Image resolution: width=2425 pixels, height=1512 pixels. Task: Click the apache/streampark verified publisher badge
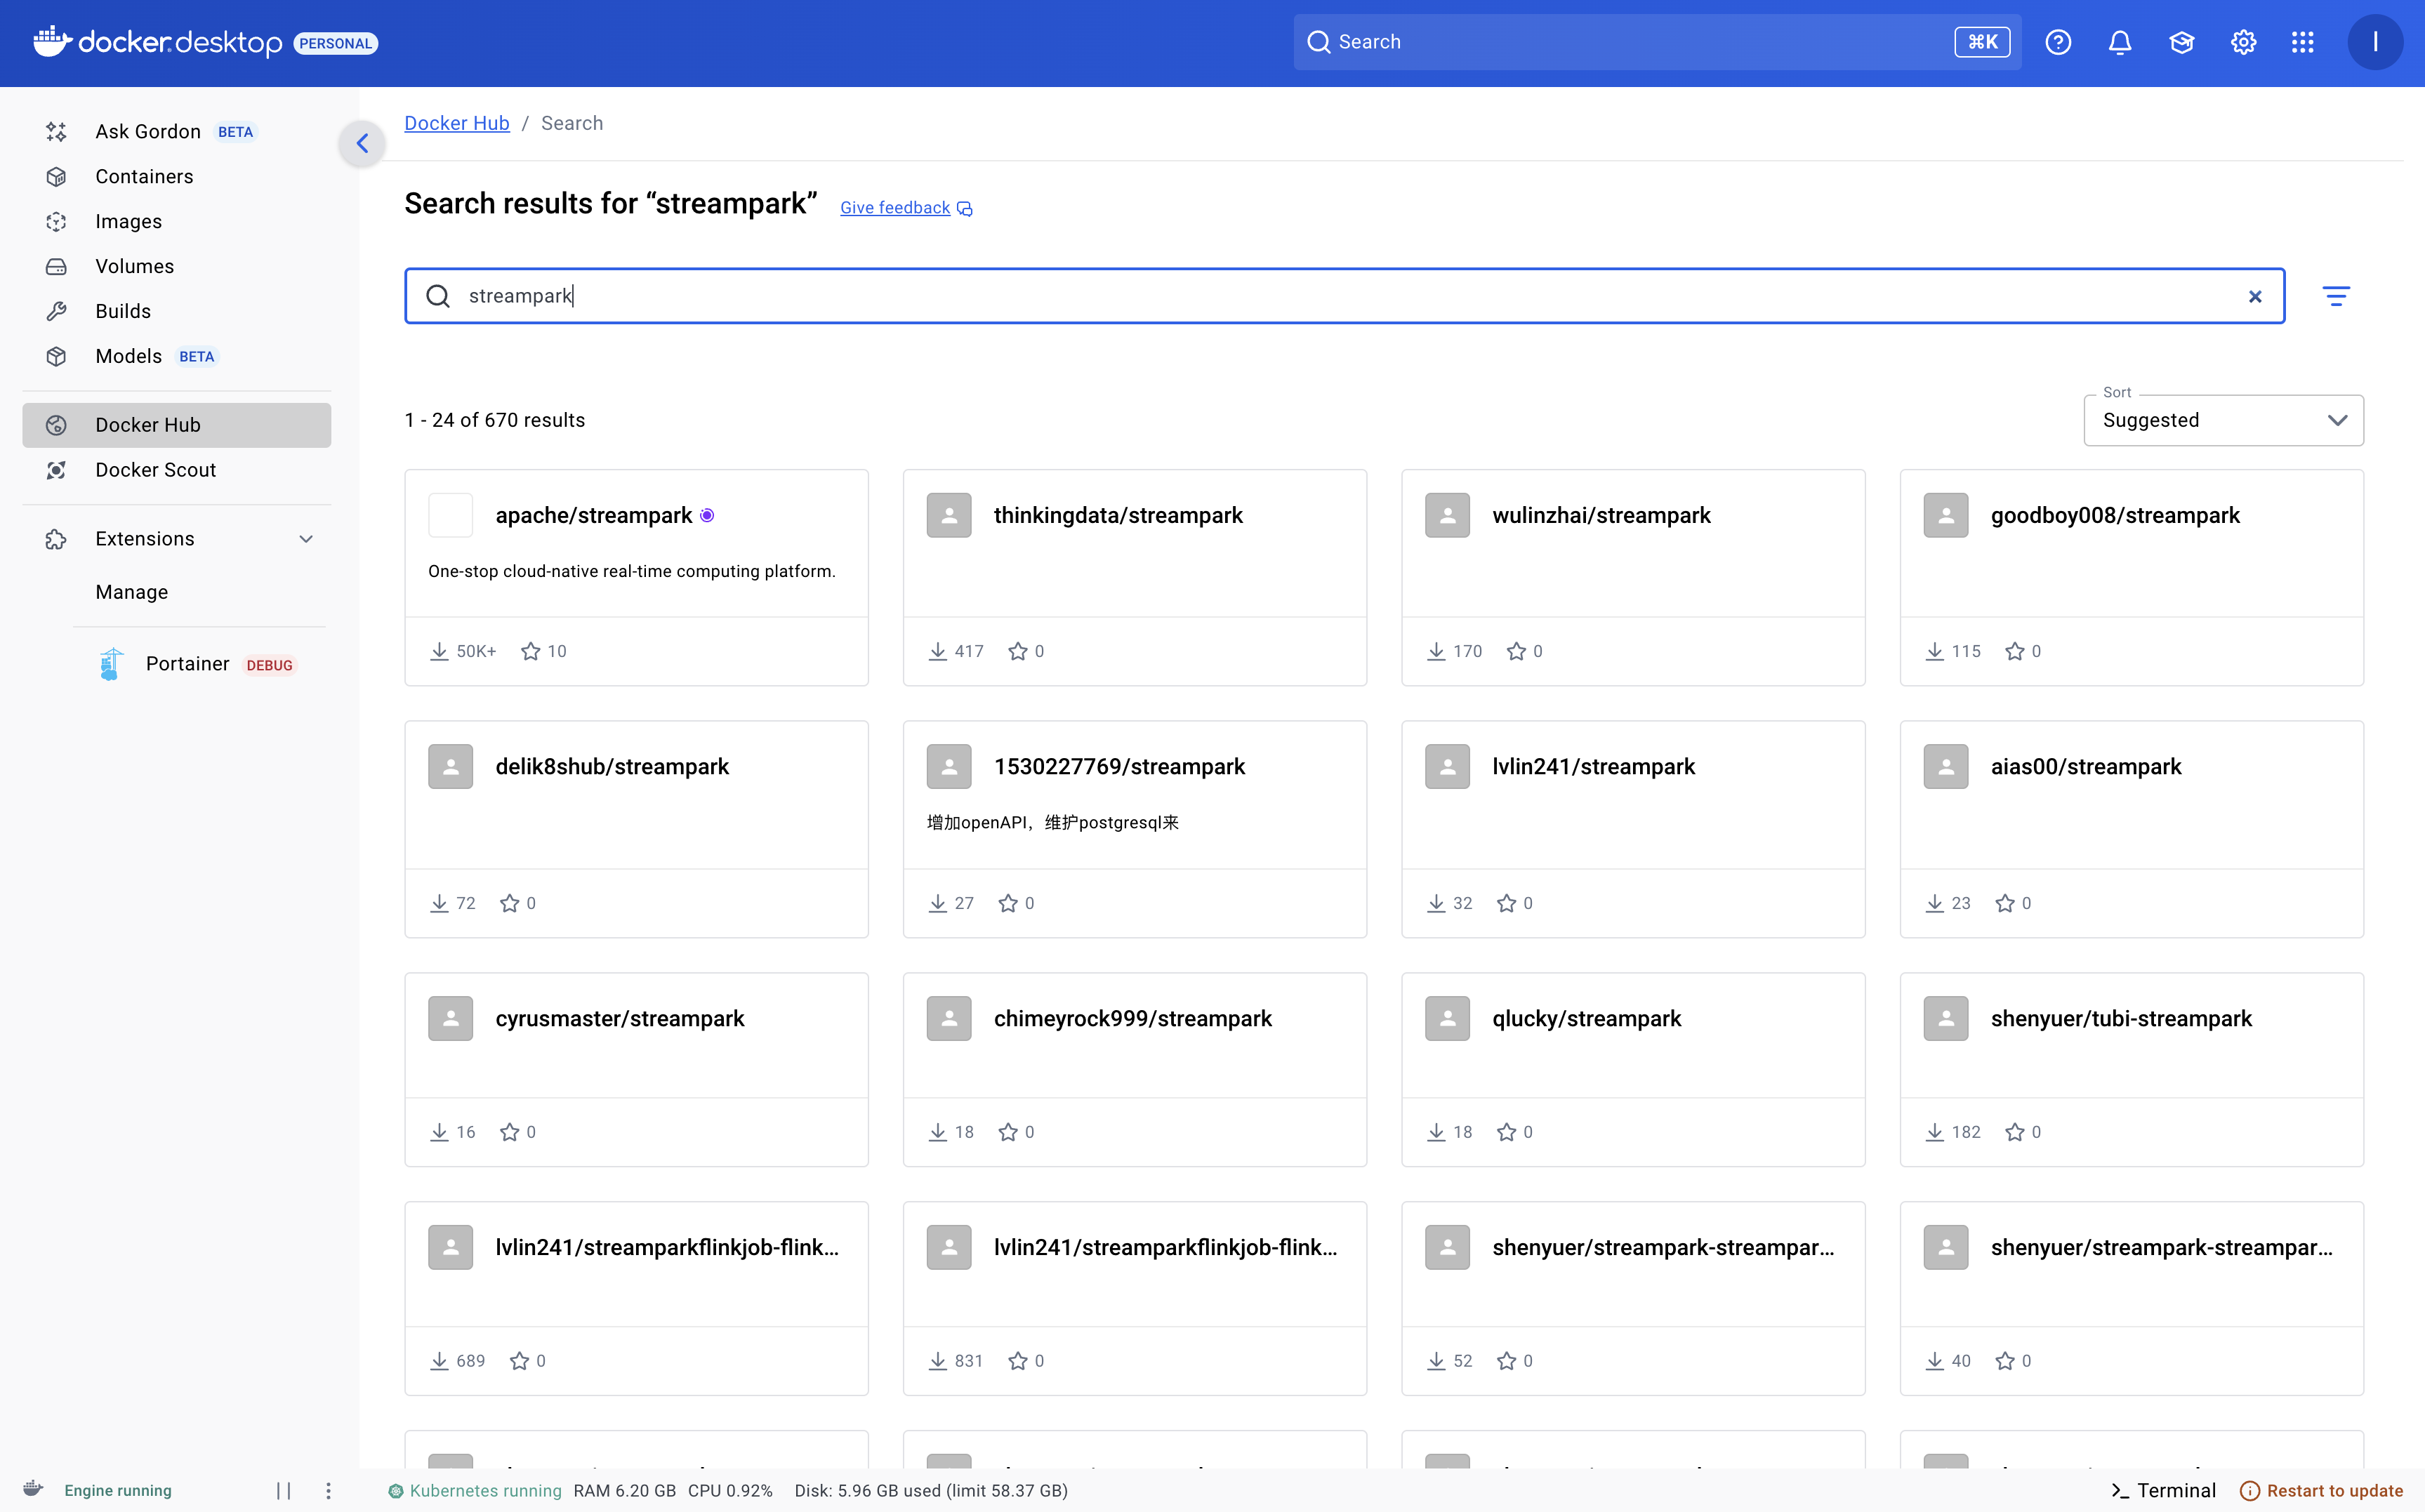tap(707, 515)
